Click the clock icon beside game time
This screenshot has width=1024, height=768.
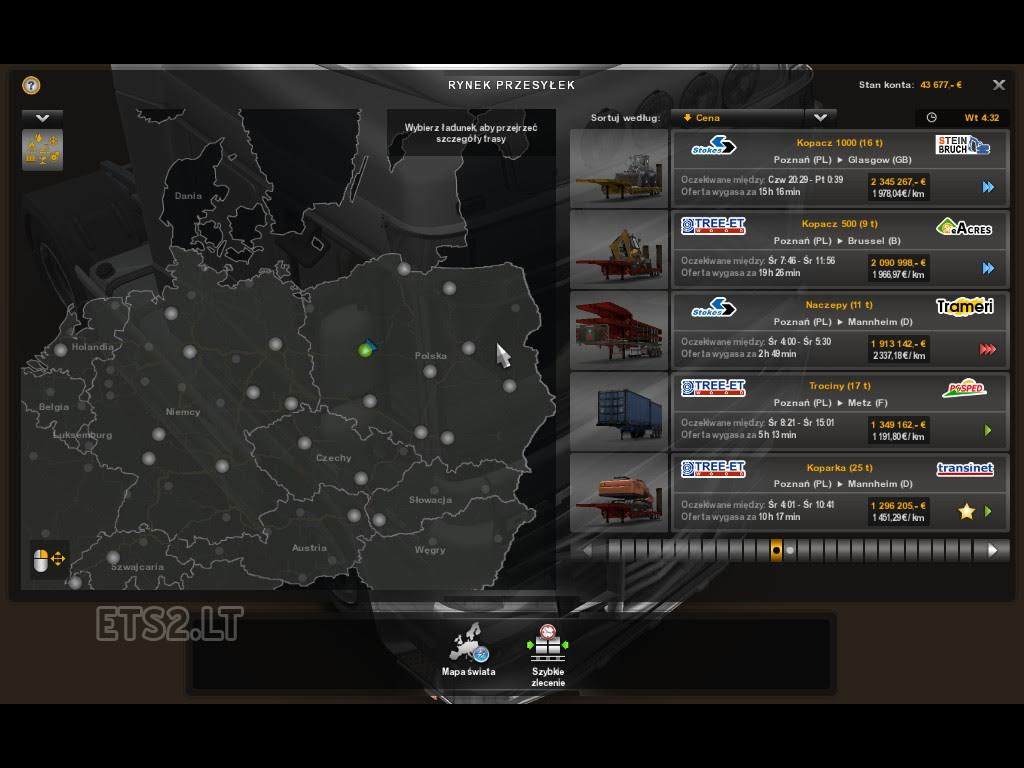click(931, 118)
